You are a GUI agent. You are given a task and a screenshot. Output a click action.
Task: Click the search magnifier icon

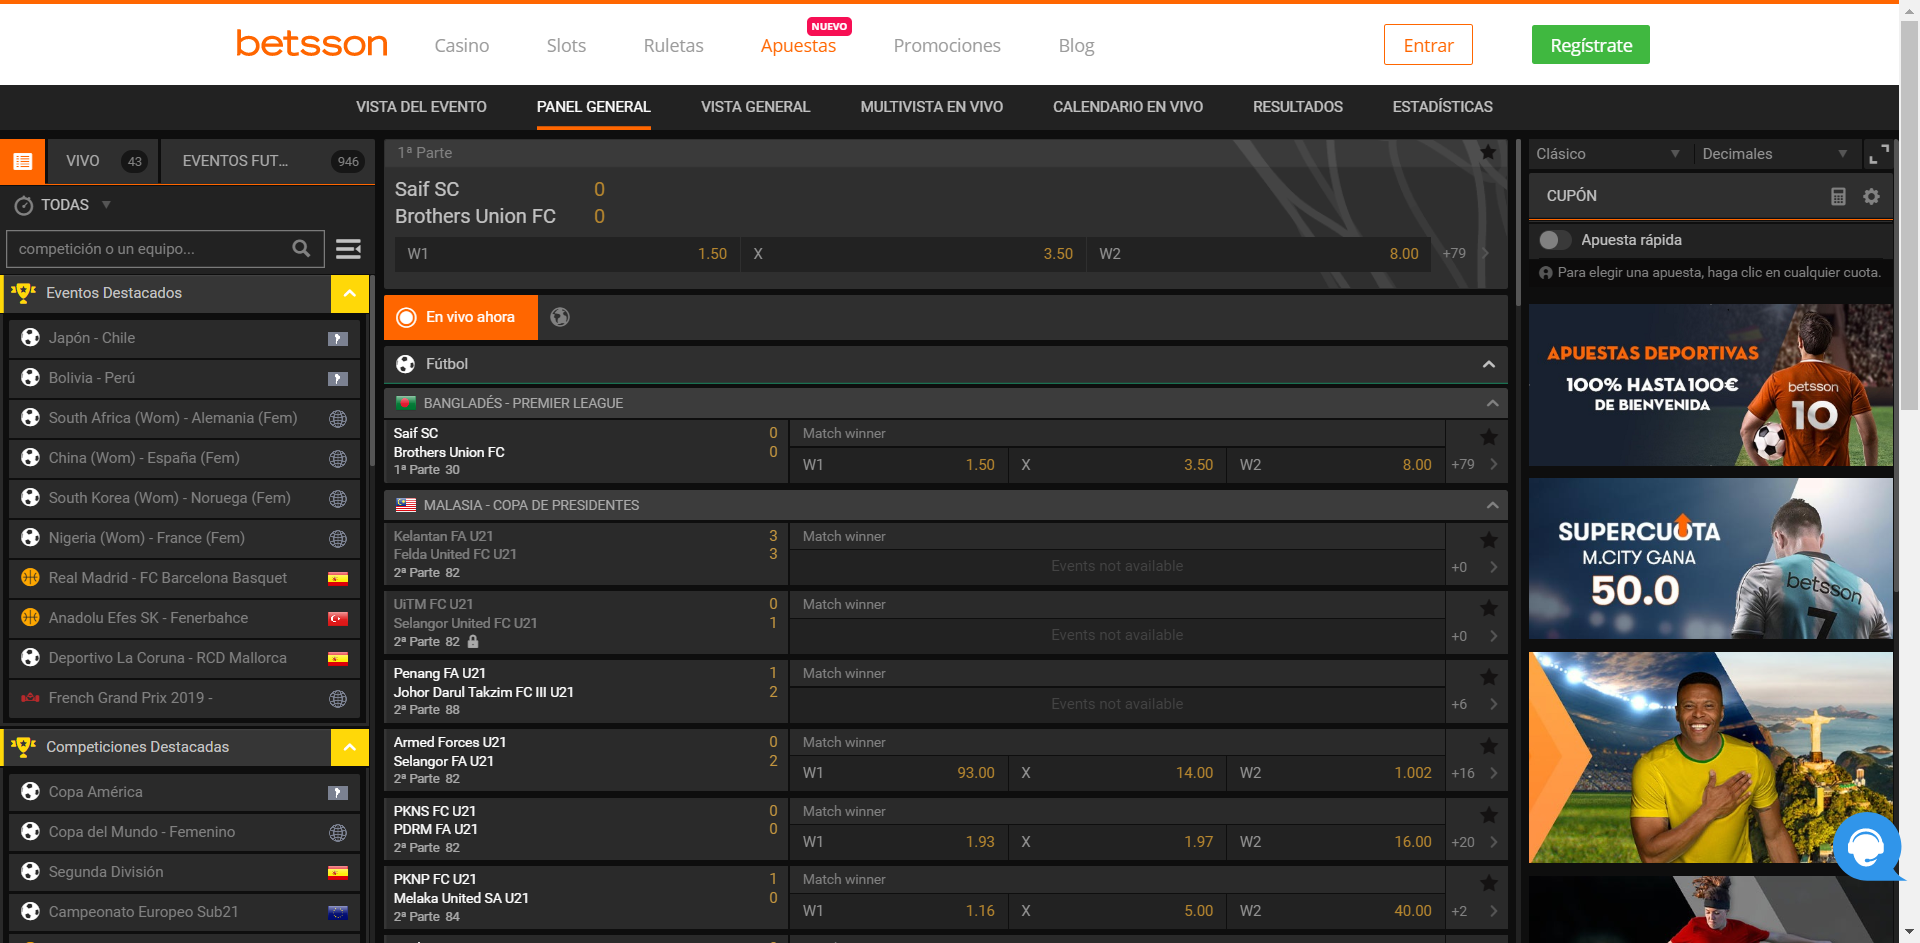coord(301,248)
